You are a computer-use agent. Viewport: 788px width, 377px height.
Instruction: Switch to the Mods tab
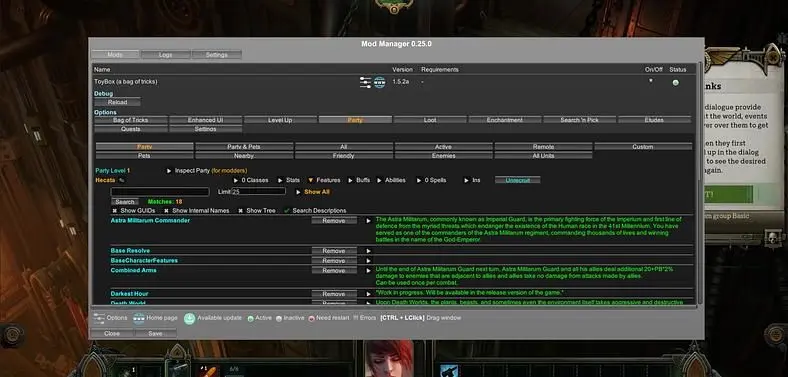(x=115, y=55)
